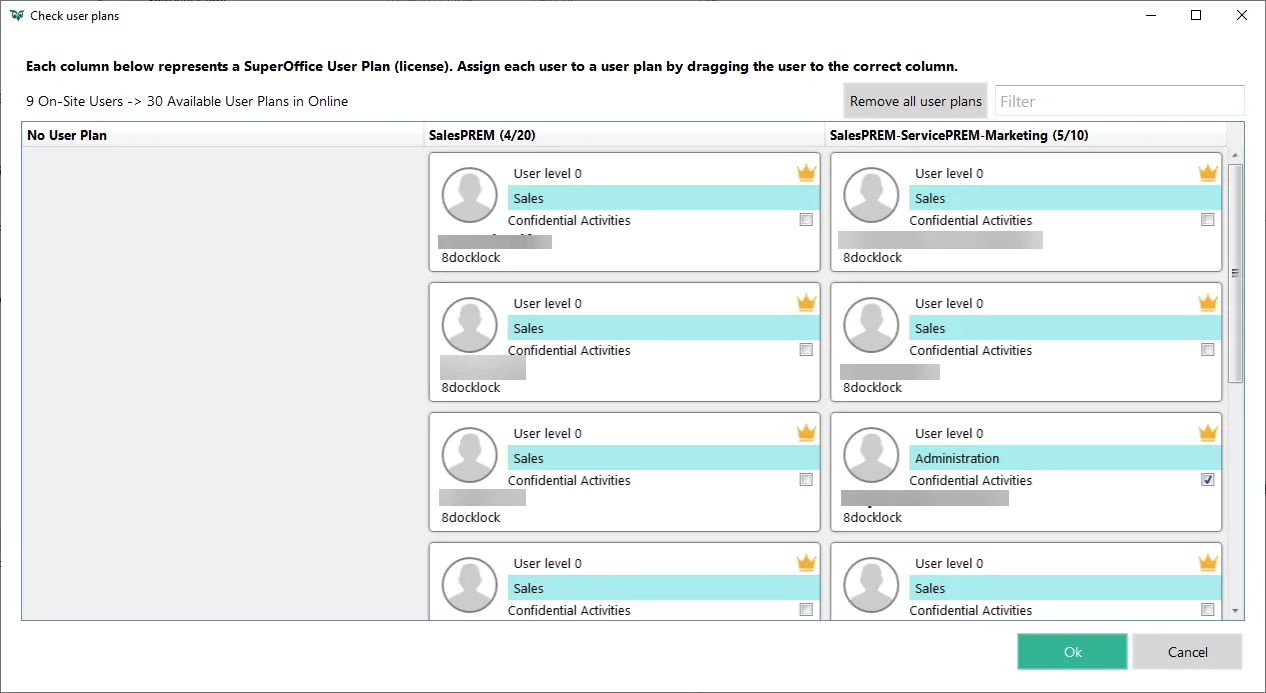Check Confidential Activities on second SalesPREM-ServicePREM-Marketing user

pyautogui.click(x=1208, y=350)
